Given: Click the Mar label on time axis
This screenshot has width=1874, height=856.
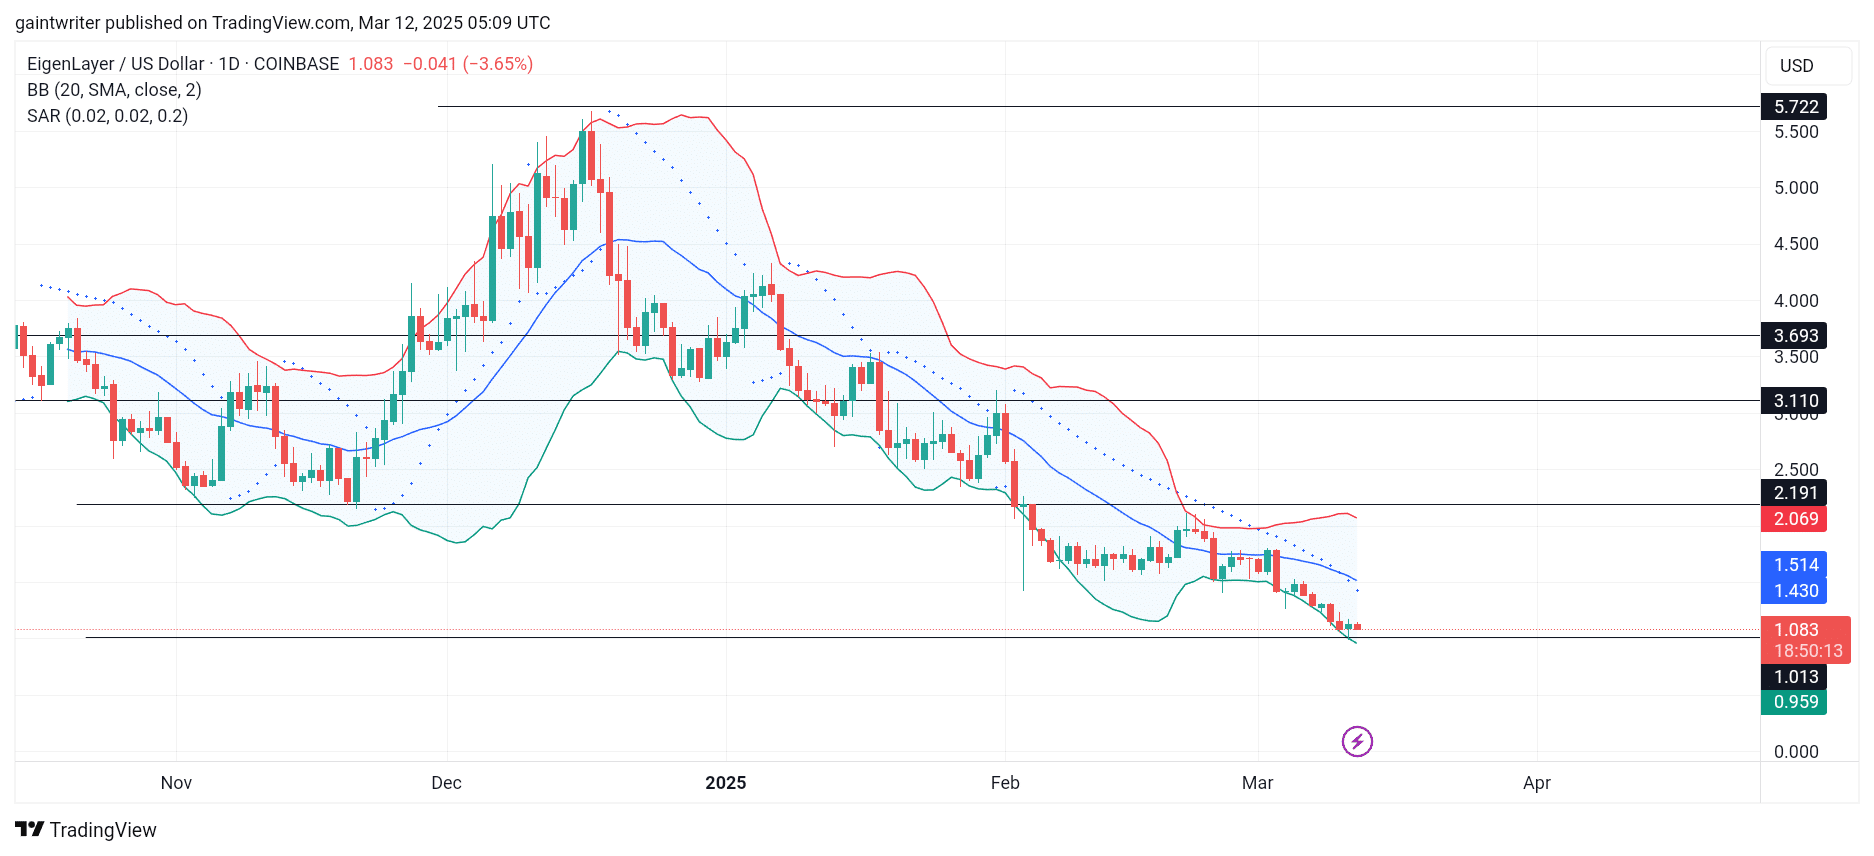Looking at the screenshot, I should (1257, 783).
